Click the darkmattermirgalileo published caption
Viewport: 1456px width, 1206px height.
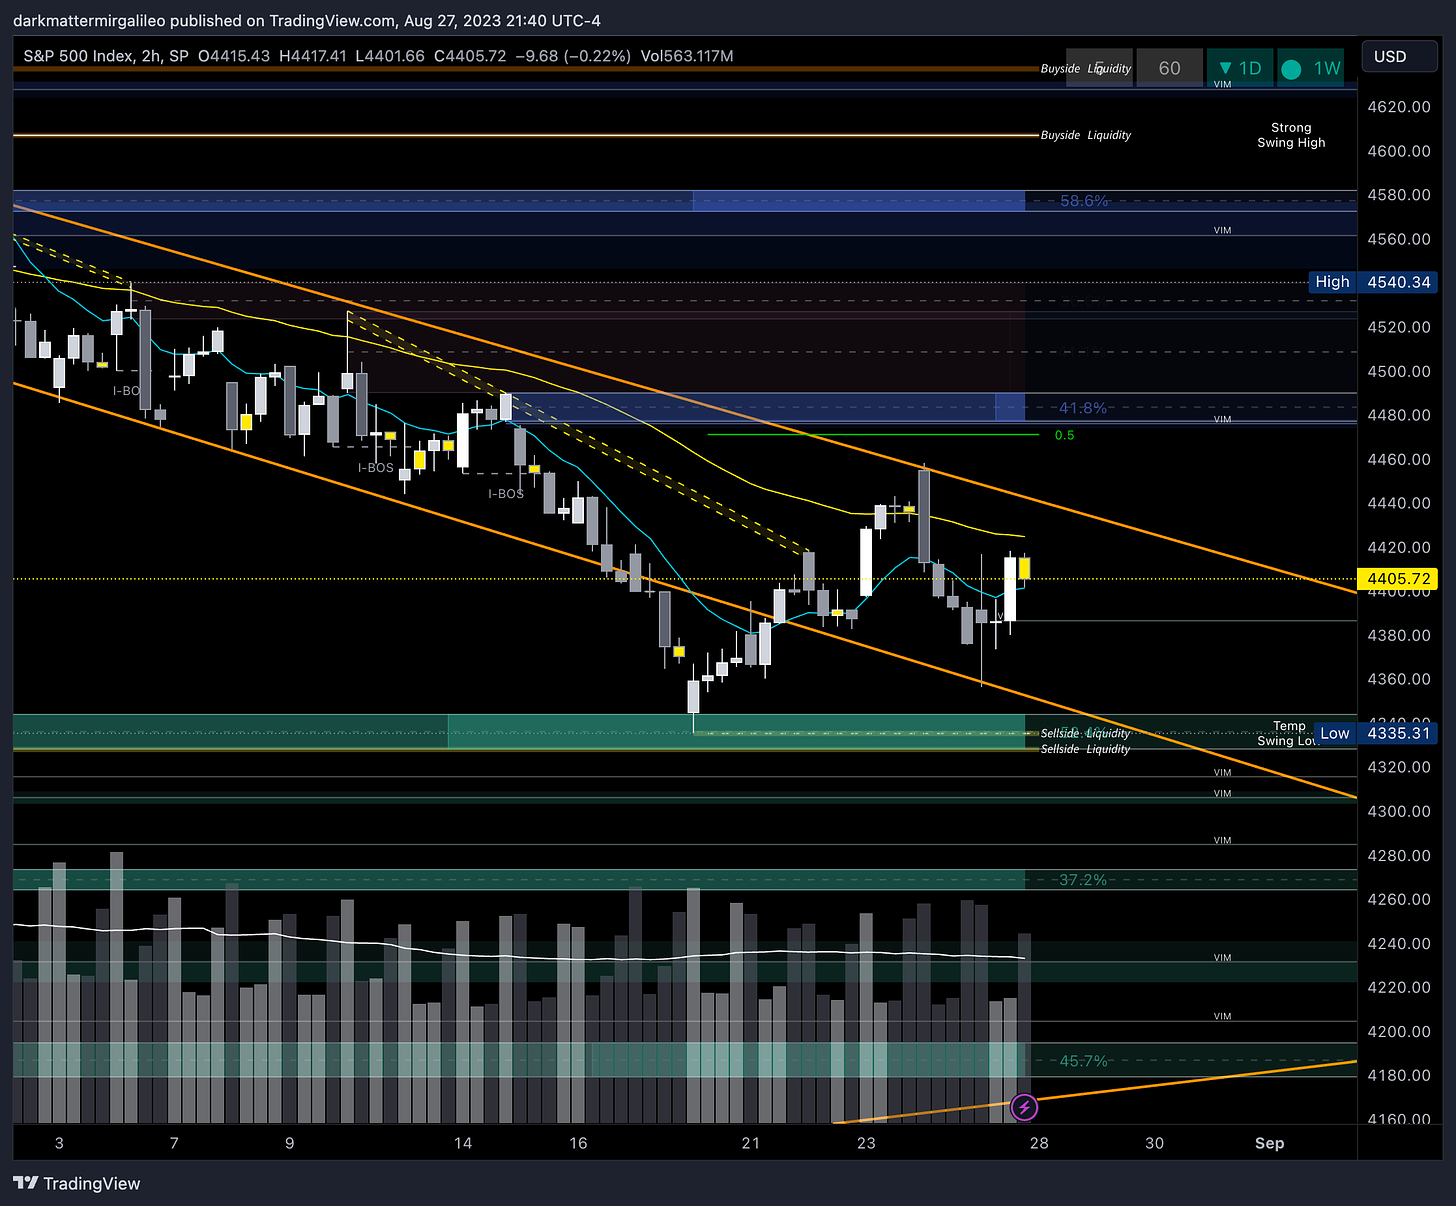(307, 20)
